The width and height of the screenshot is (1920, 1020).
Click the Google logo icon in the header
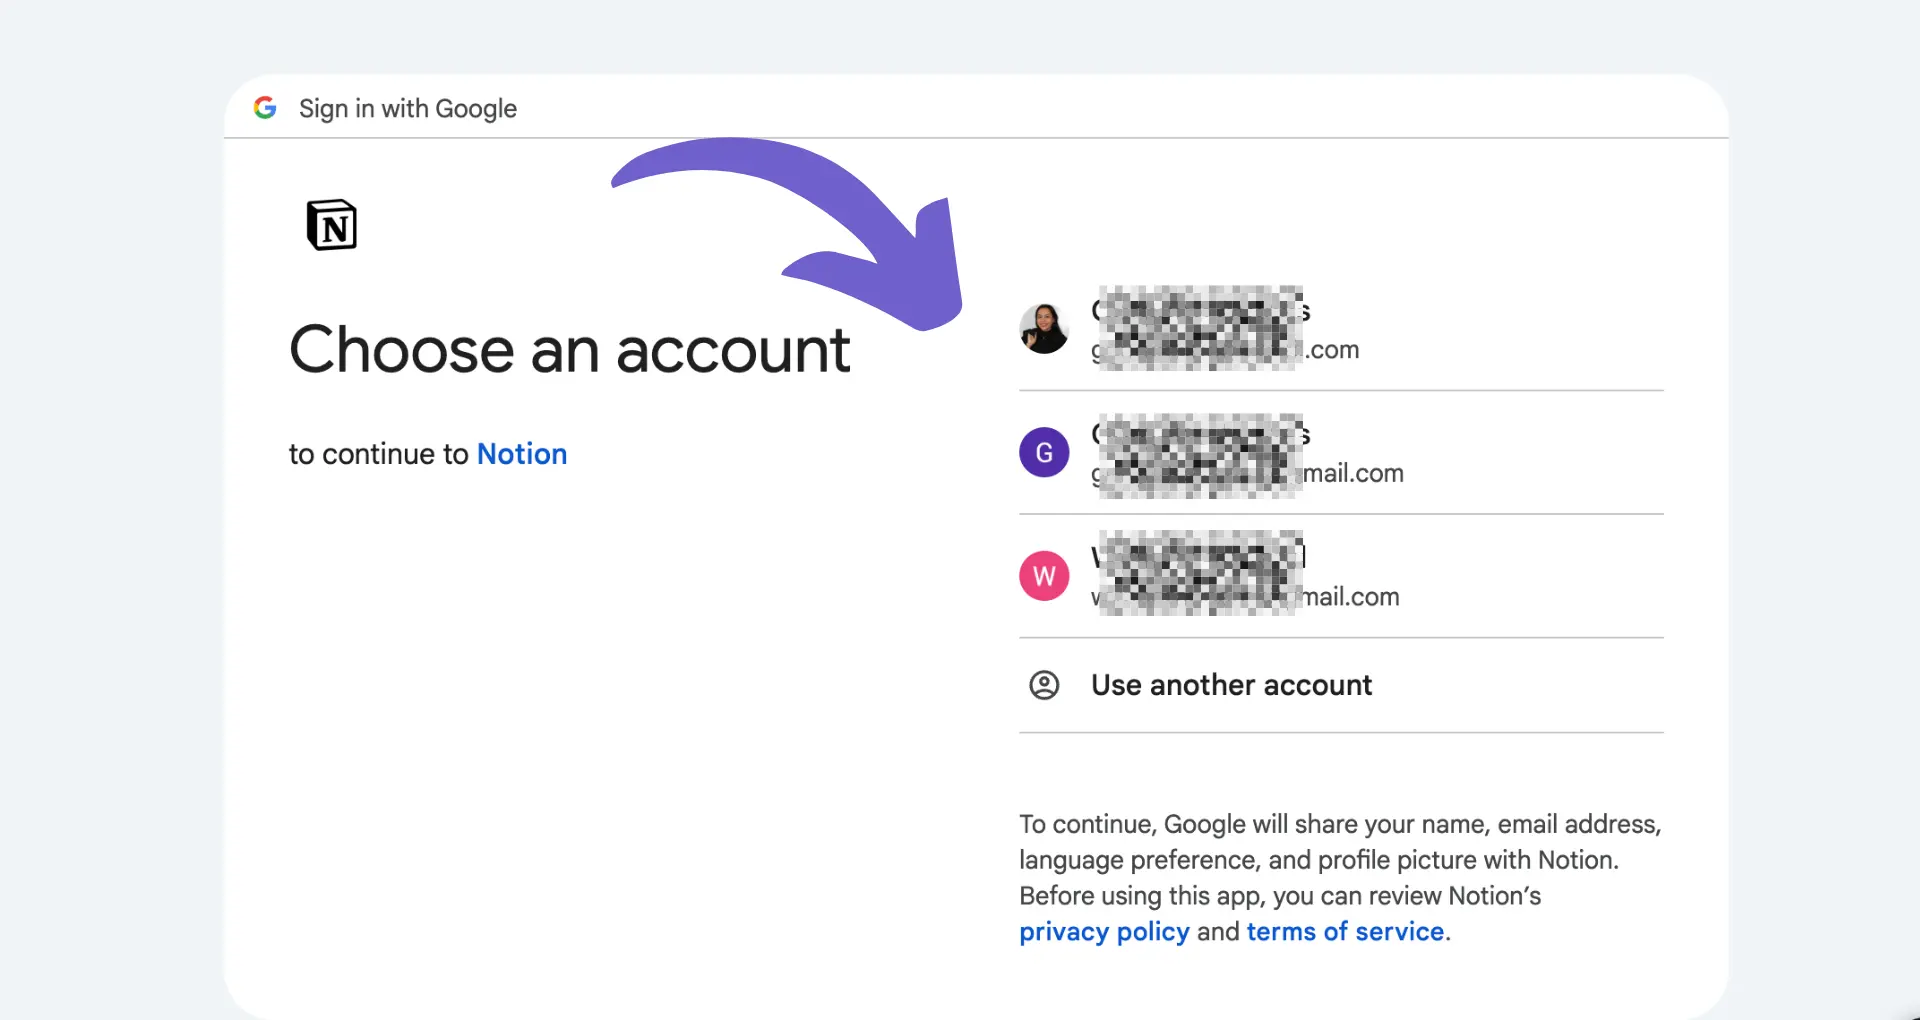click(265, 108)
